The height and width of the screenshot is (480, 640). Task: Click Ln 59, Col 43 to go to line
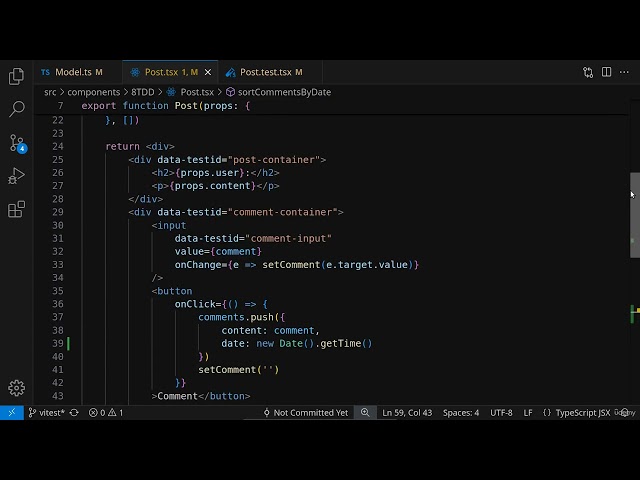click(x=407, y=413)
